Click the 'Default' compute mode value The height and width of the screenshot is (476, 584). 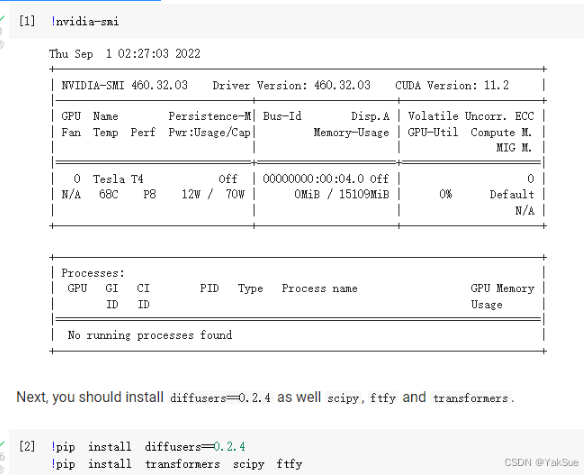pyautogui.click(x=512, y=194)
